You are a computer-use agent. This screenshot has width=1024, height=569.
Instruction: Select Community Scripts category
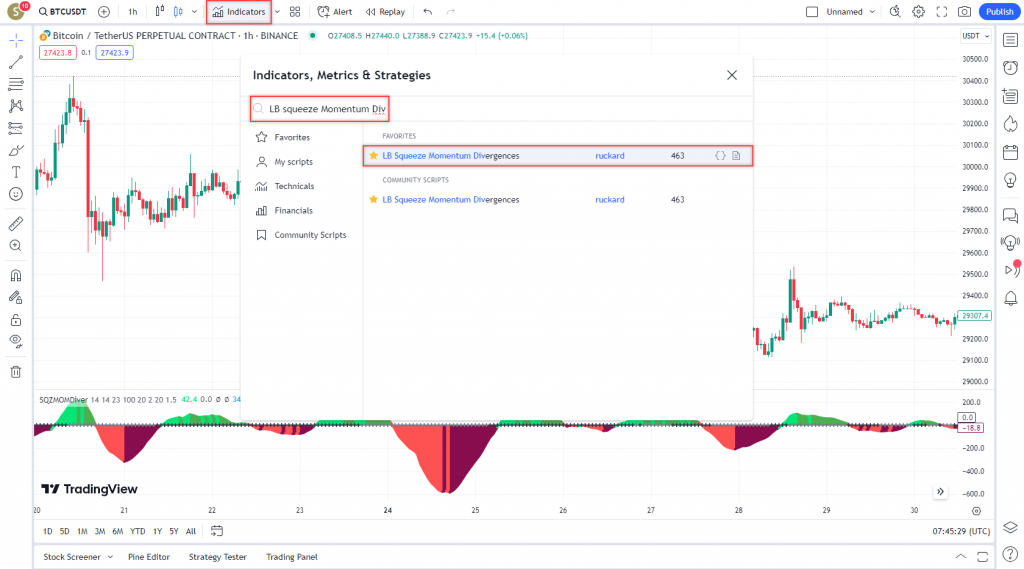click(x=310, y=235)
